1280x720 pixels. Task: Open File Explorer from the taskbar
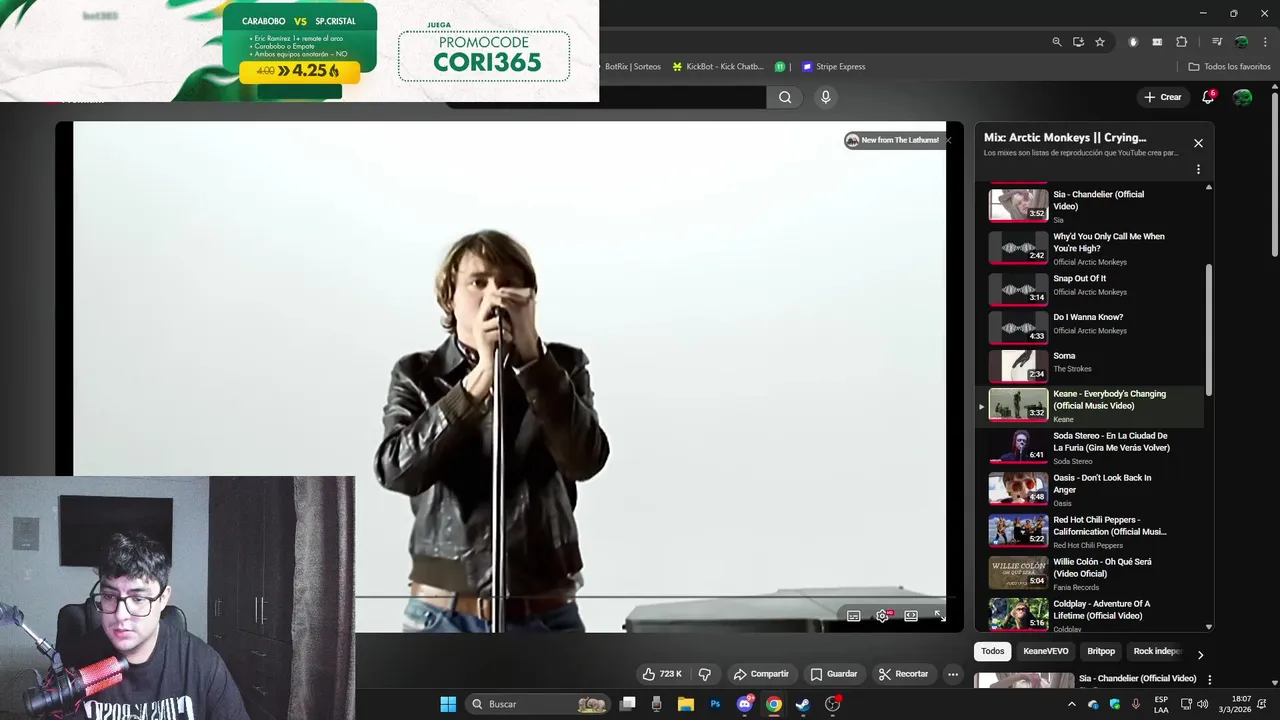(686, 704)
